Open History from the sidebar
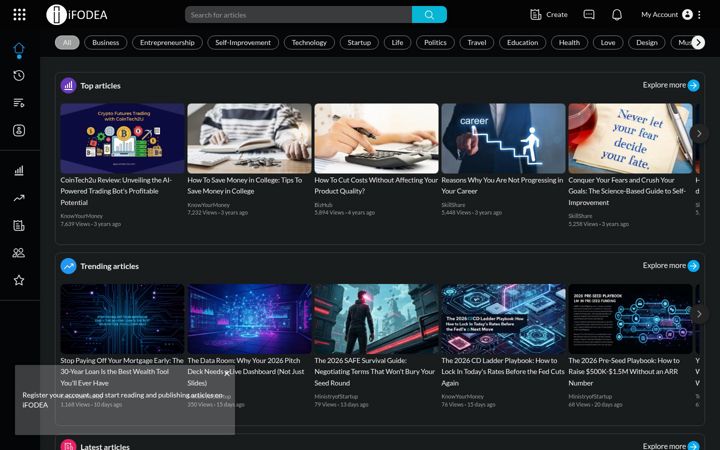Image resolution: width=720 pixels, height=450 pixels. (x=19, y=75)
